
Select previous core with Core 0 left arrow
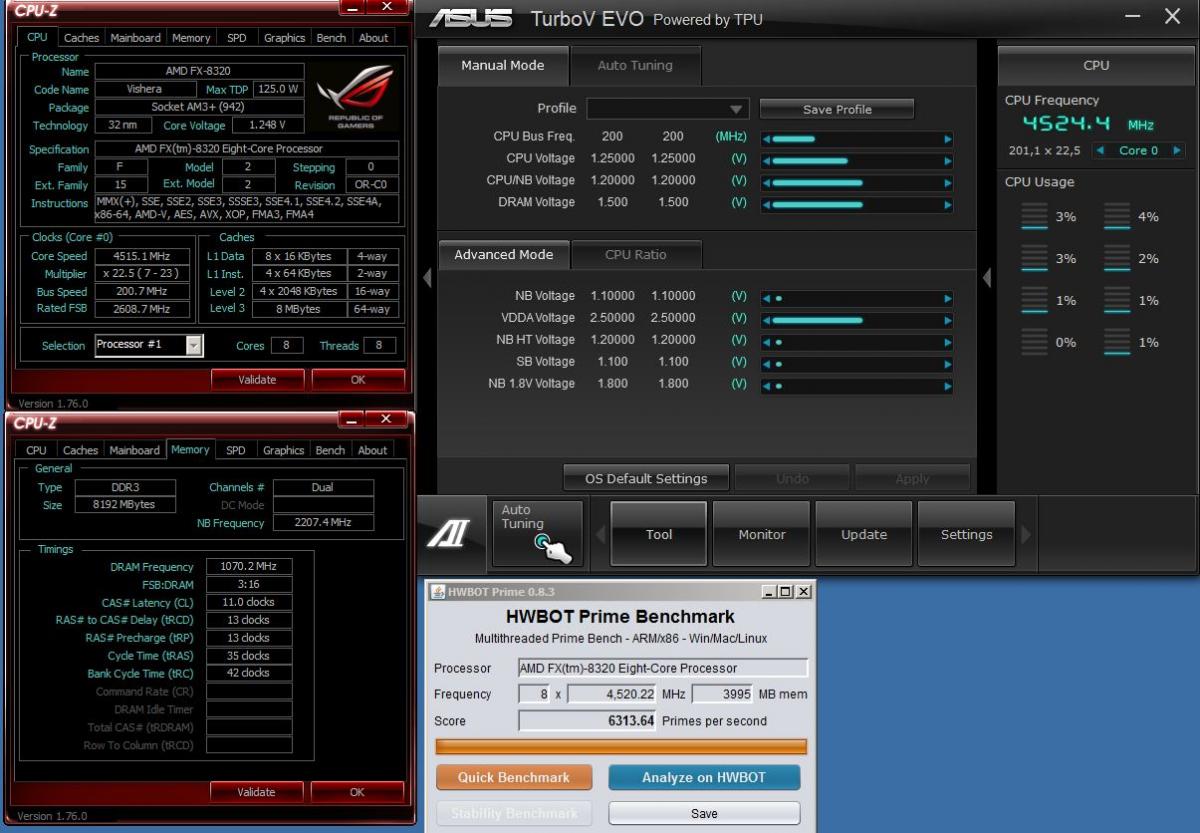[1100, 151]
